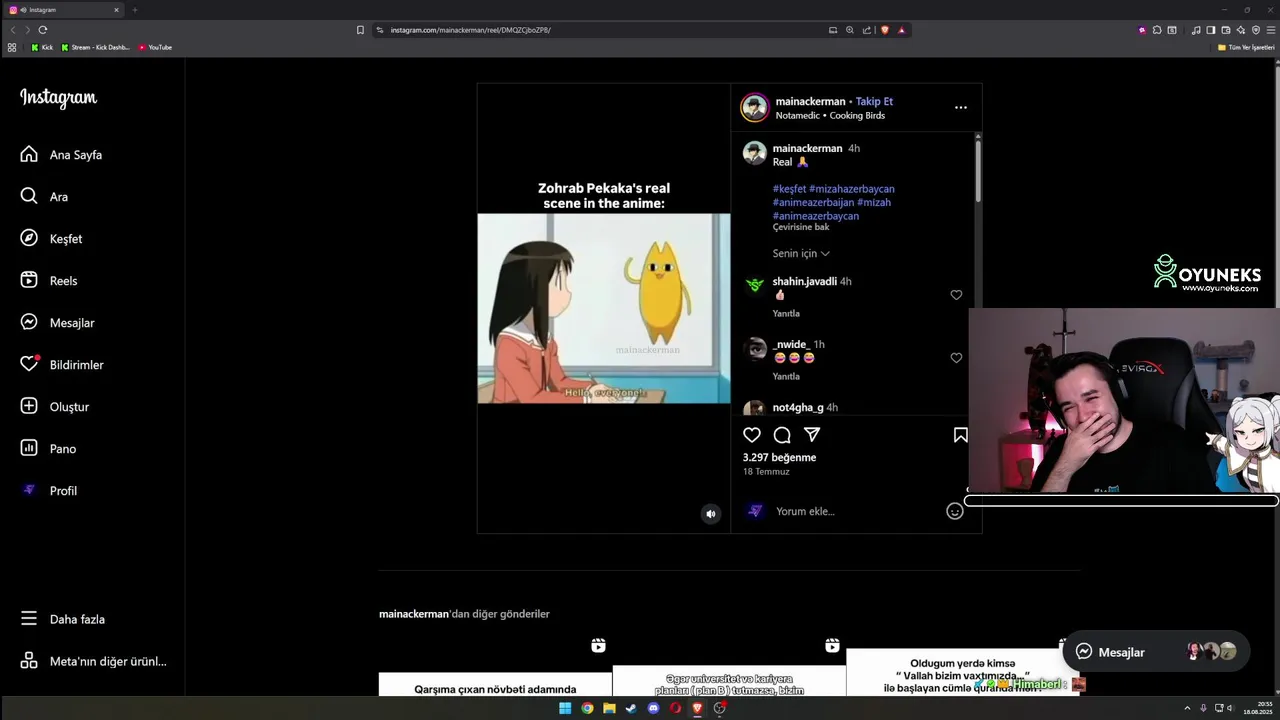Click the anime reel video
This screenshot has width=1280, height=720.
[x=604, y=308]
